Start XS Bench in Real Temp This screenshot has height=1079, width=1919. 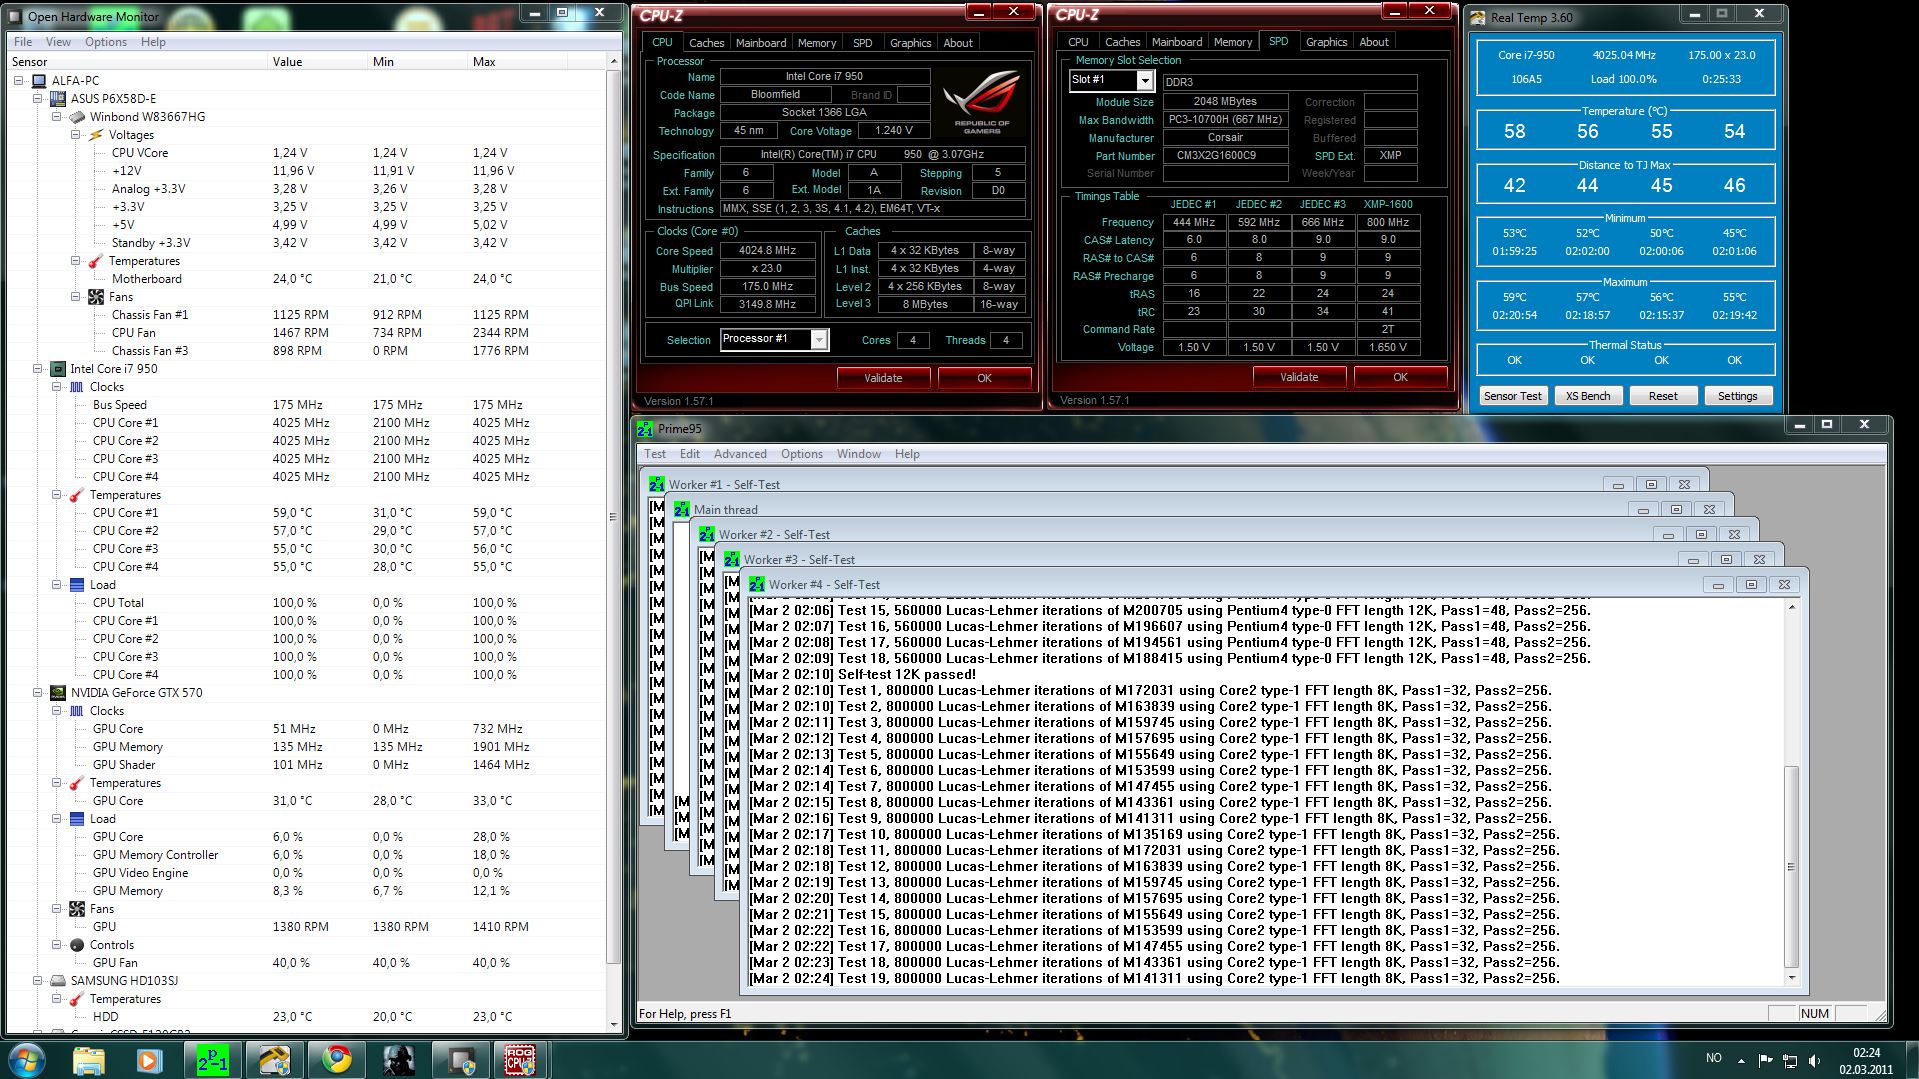pyautogui.click(x=1588, y=396)
